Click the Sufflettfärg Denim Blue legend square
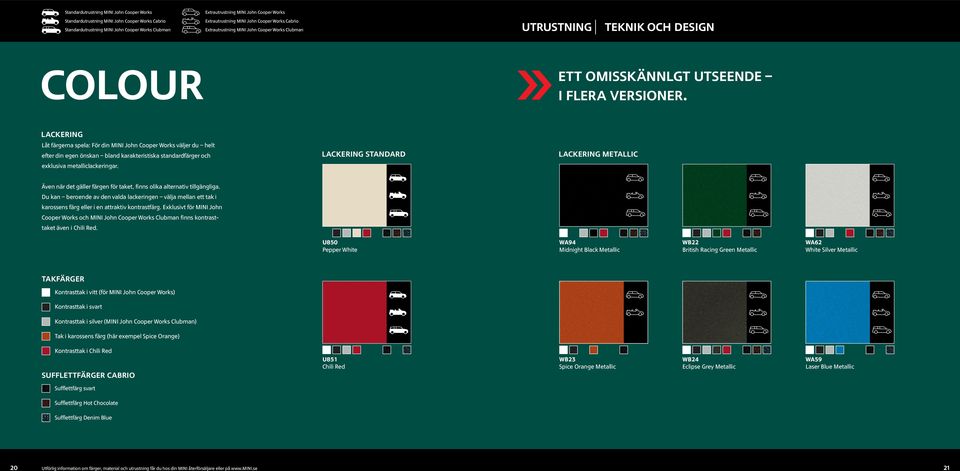The image size is (960, 471). click(x=46, y=418)
